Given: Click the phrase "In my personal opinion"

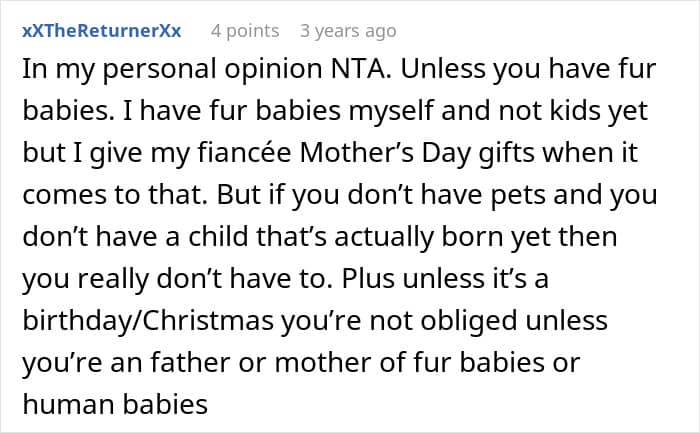Looking at the screenshot, I should 172,70.
